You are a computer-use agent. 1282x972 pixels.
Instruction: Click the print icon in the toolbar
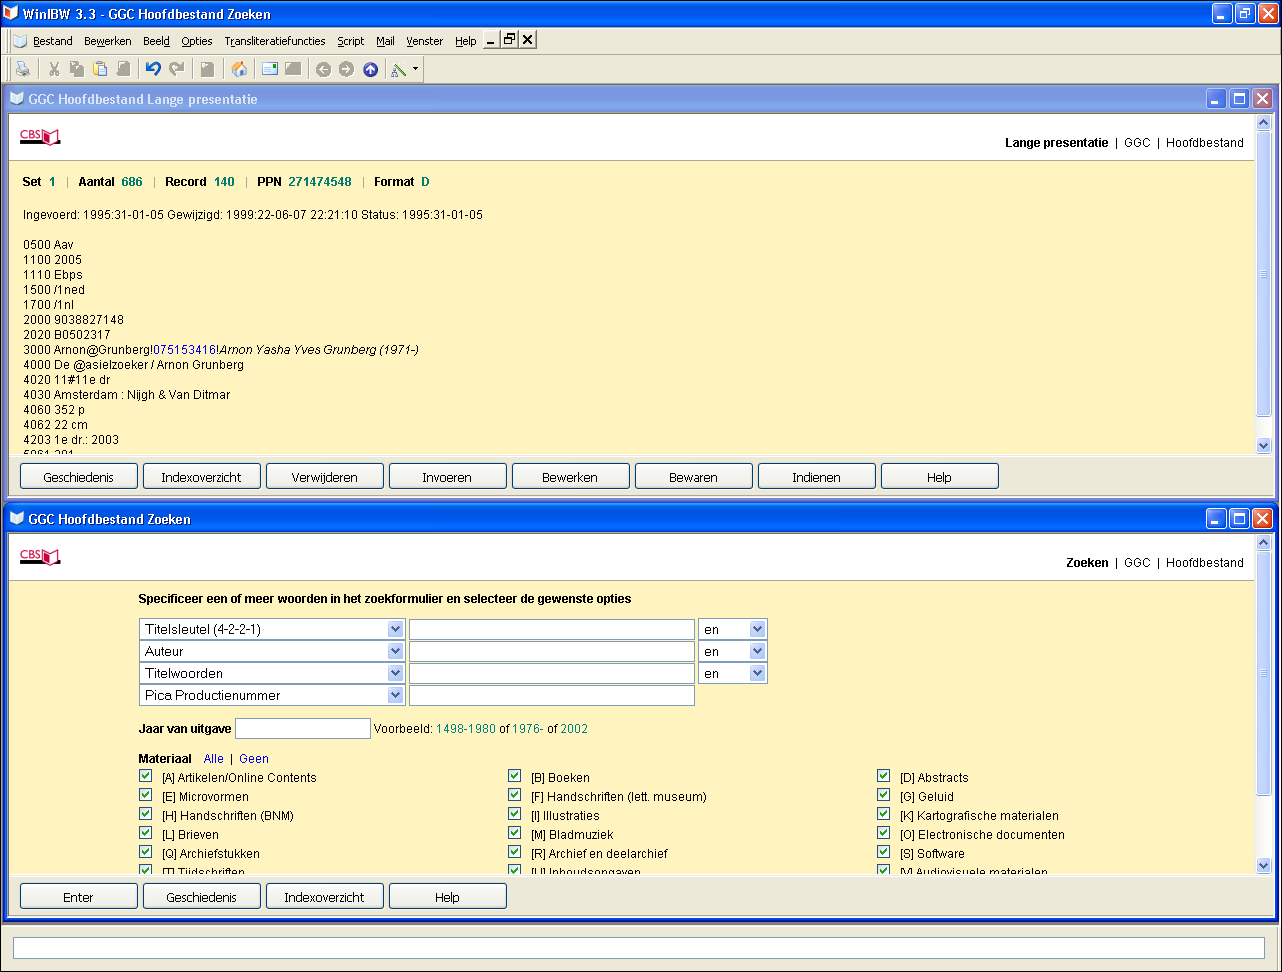pyautogui.click(x=22, y=69)
